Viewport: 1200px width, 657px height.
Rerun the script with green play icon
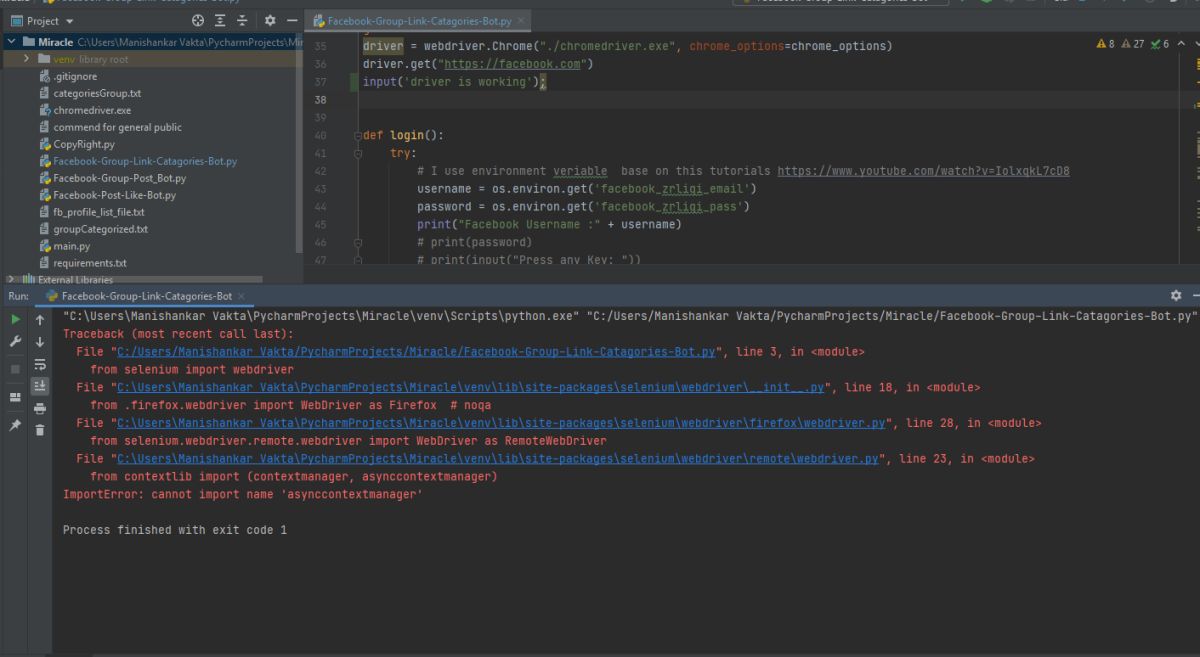(x=15, y=319)
